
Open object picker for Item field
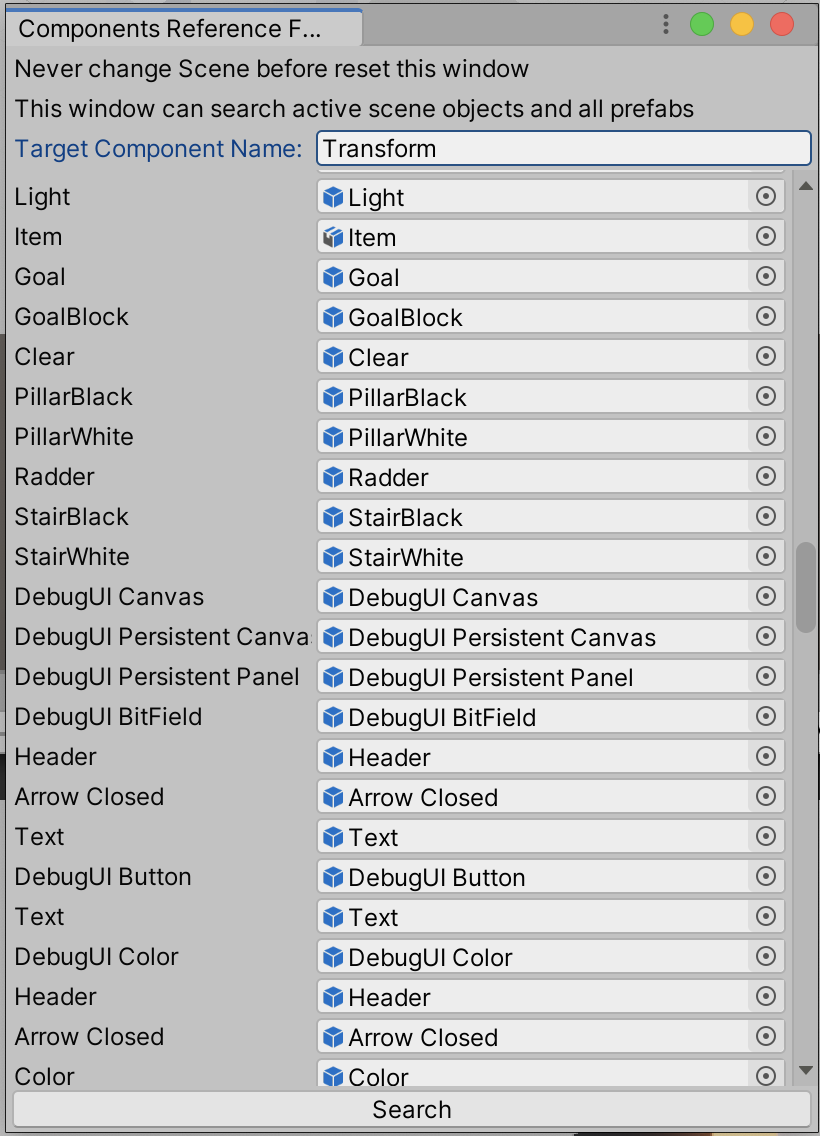click(x=766, y=236)
